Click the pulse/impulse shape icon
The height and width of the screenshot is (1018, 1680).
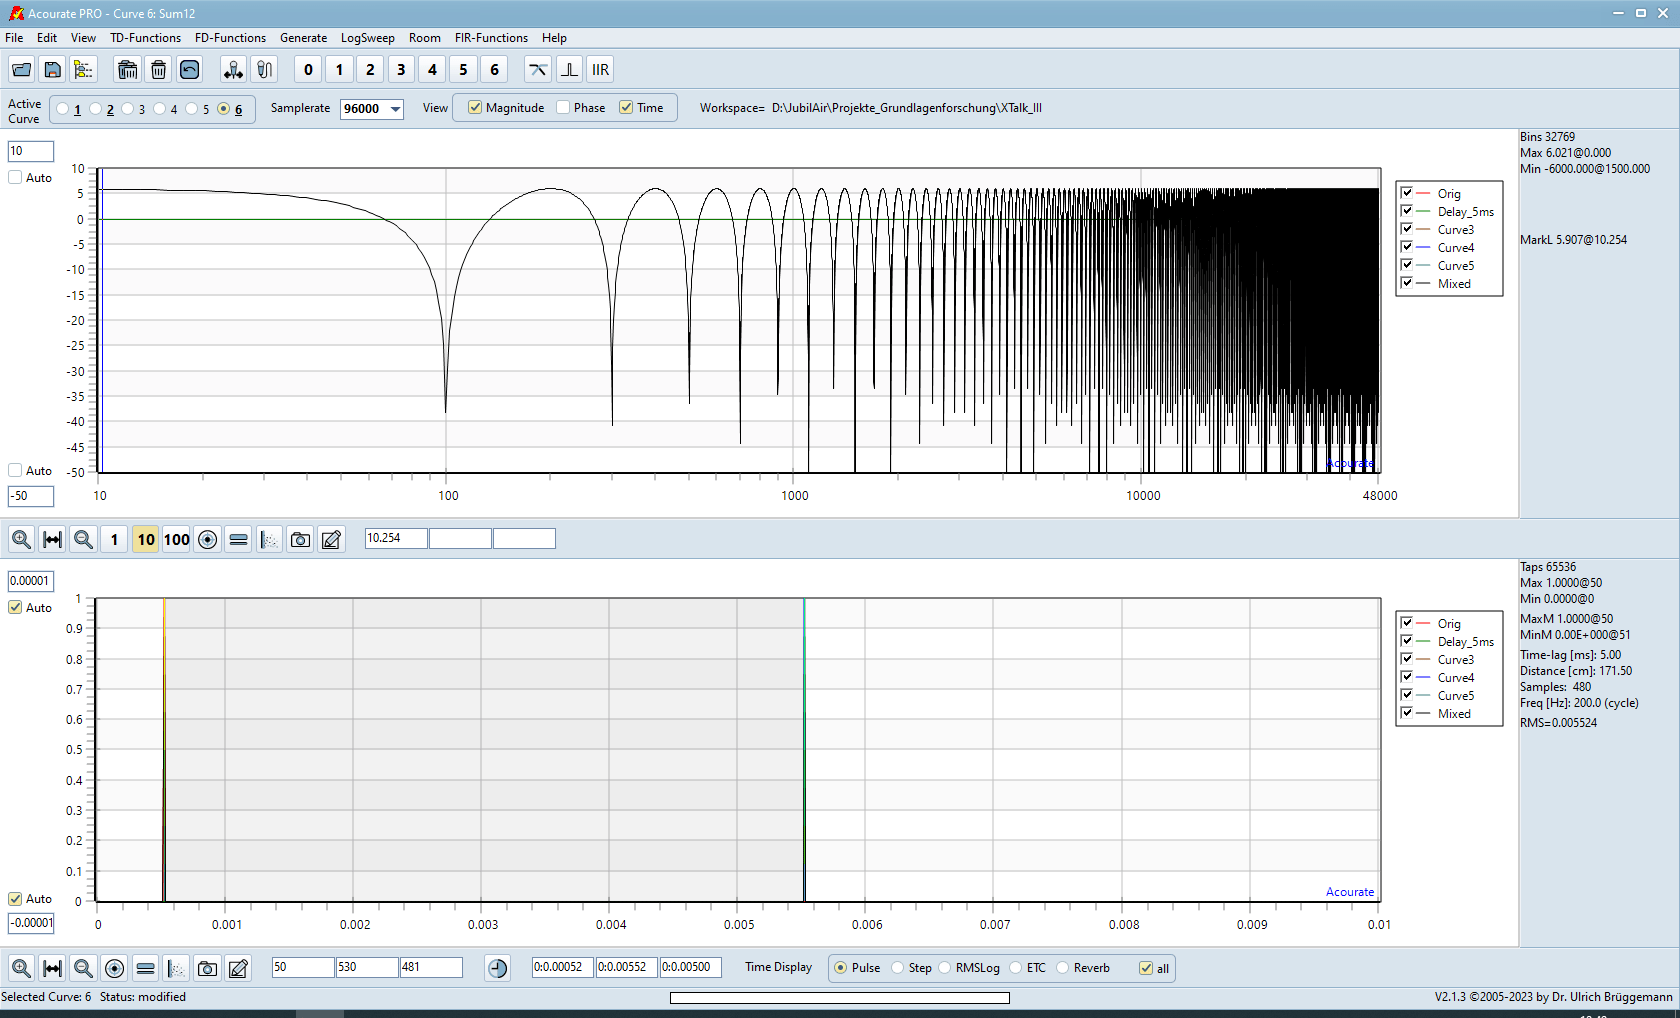click(569, 69)
